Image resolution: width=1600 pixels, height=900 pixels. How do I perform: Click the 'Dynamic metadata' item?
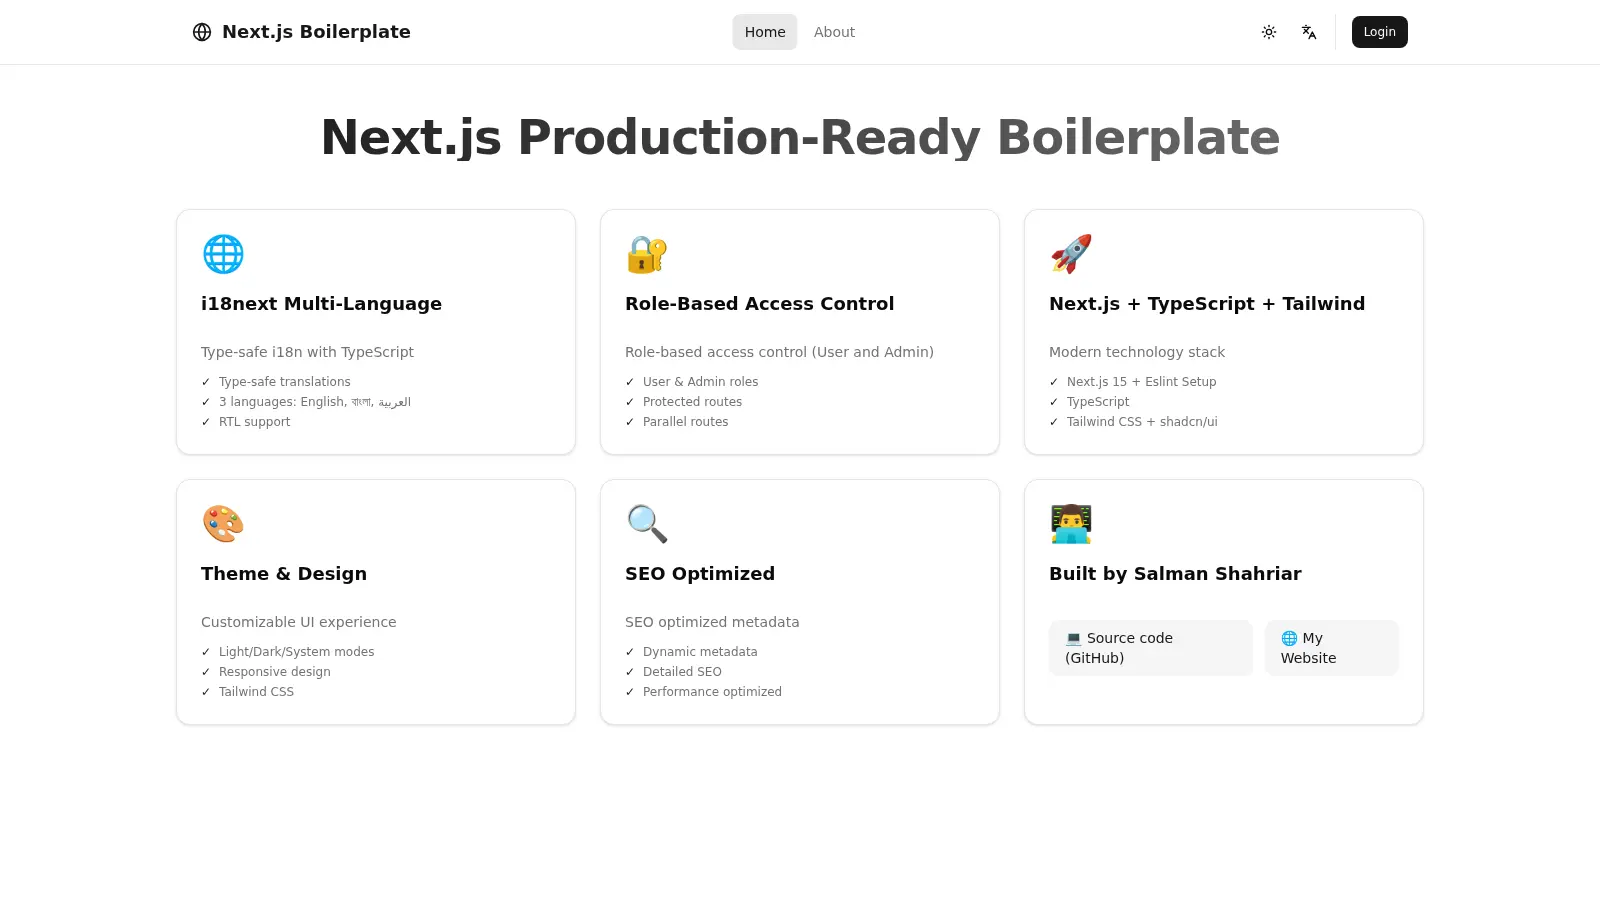coord(700,652)
